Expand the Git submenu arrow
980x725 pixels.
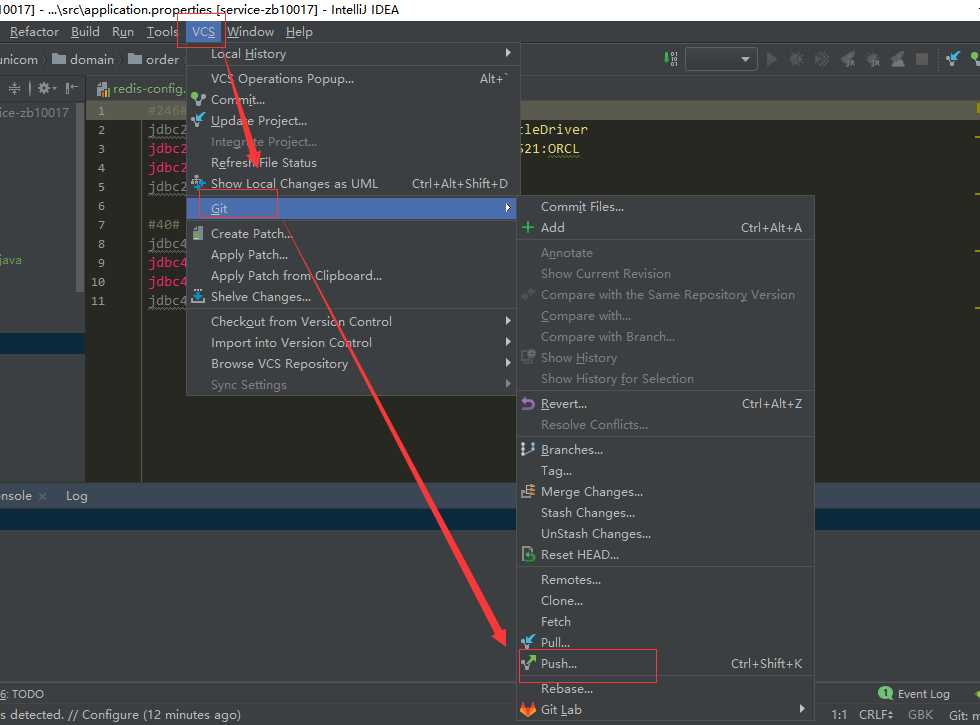(508, 208)
